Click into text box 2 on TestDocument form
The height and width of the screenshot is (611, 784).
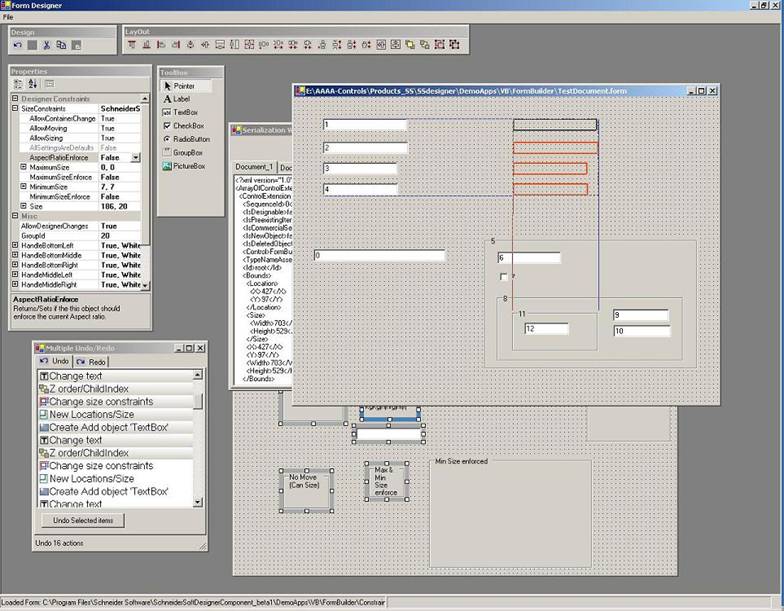[x=366, y=148]
